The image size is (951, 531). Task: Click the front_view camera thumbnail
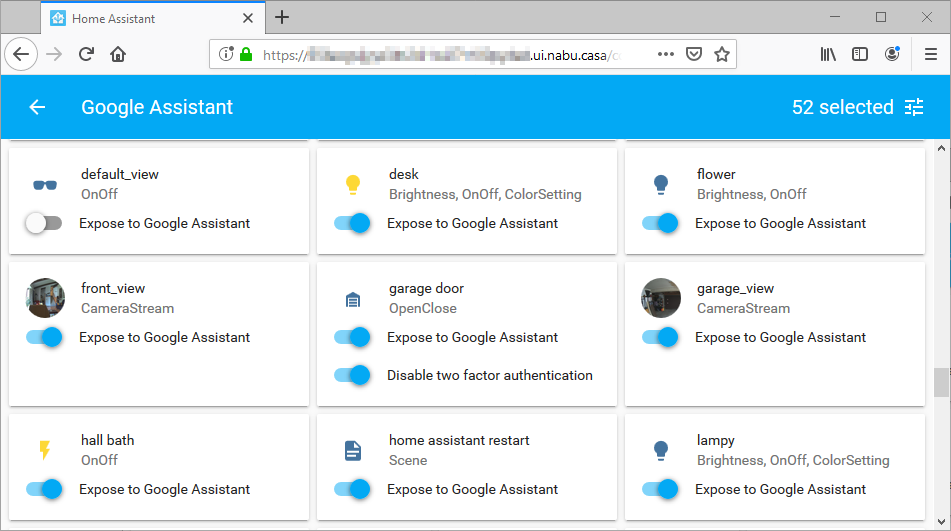point(44,298)
